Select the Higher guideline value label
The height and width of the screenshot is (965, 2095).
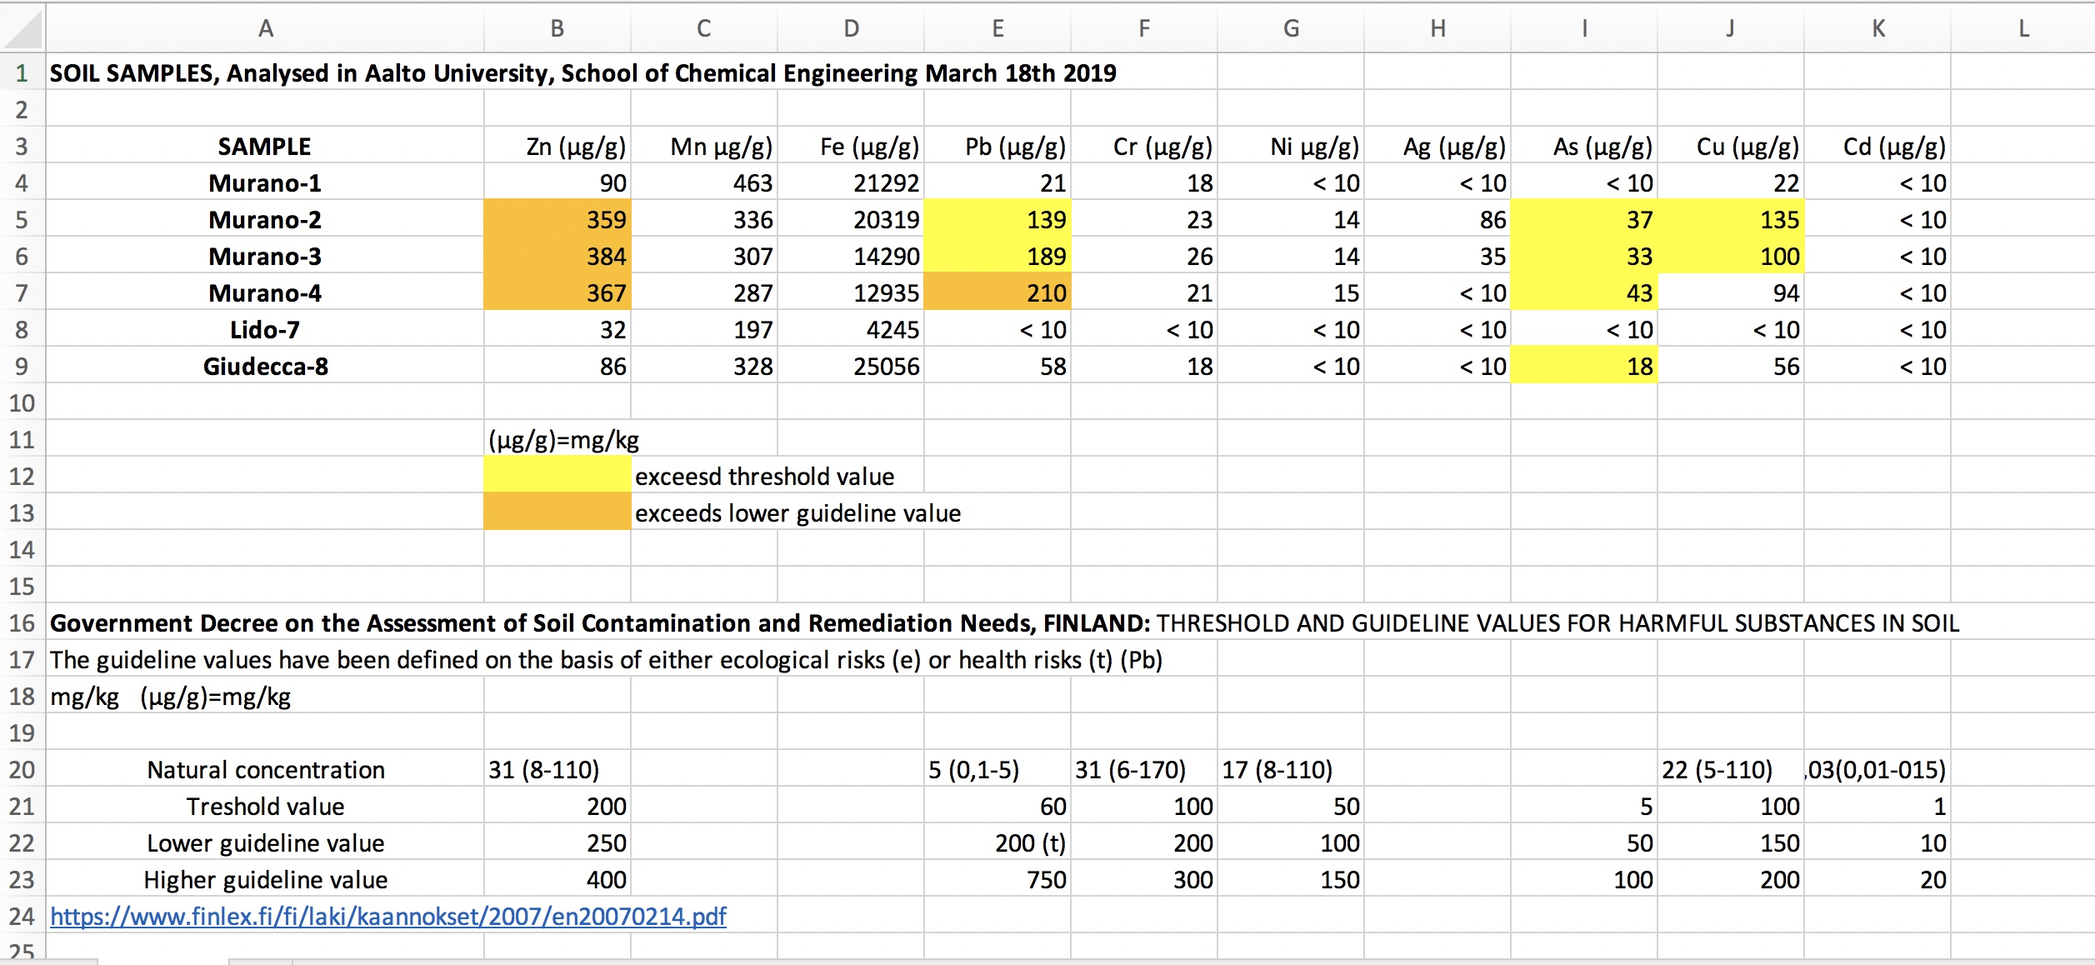265,880
